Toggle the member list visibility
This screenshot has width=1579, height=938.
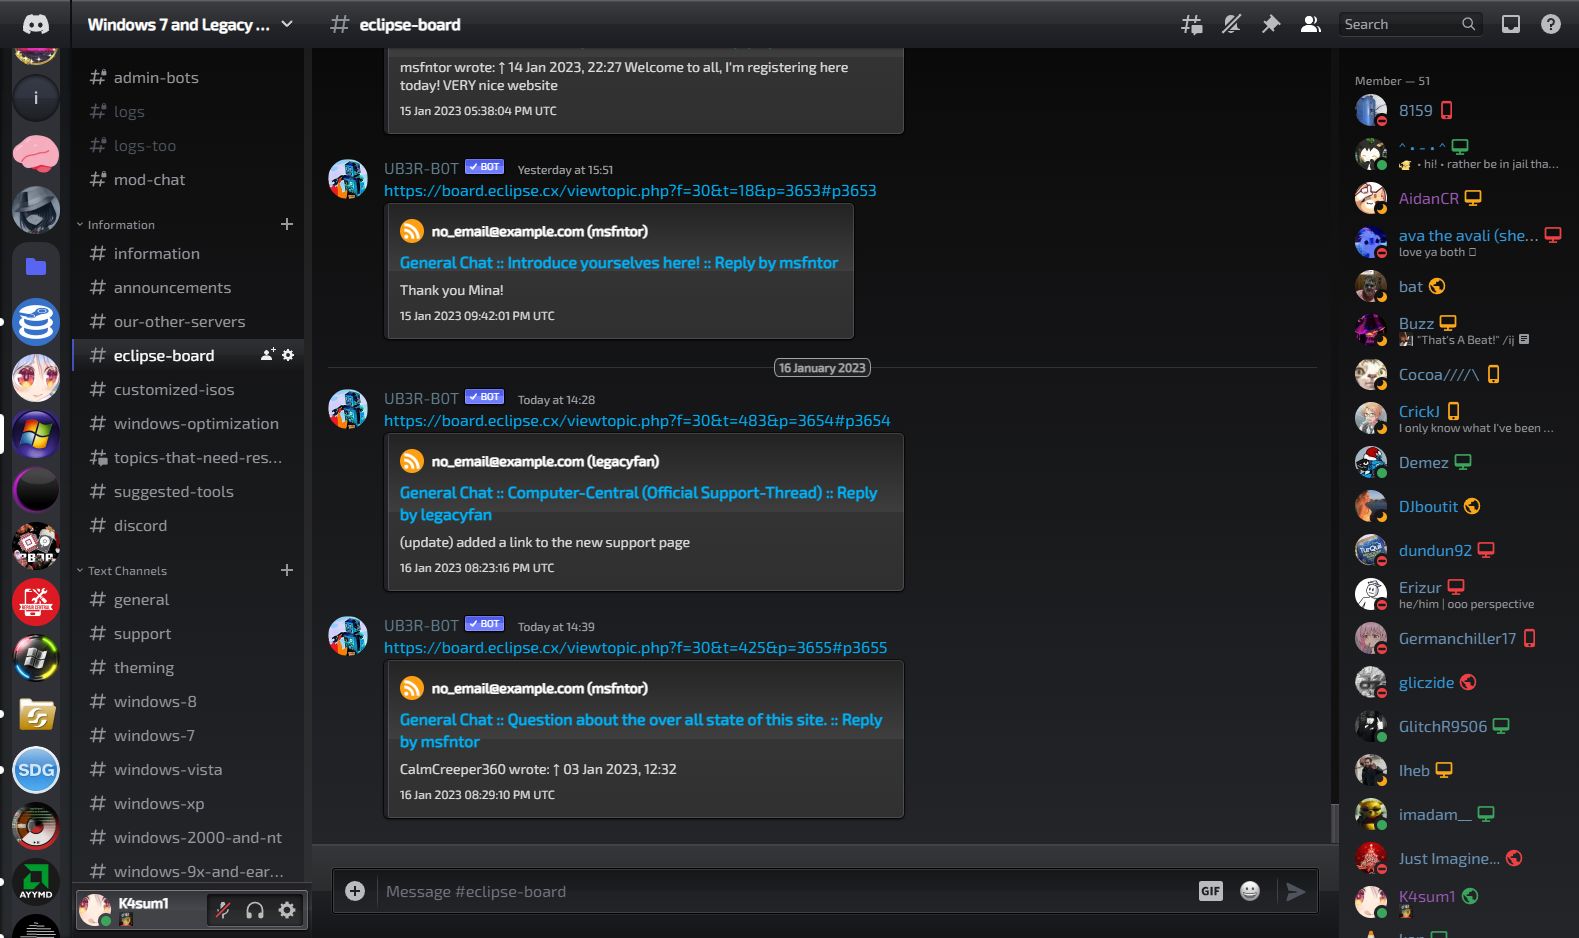click(x=1310, y=24)
